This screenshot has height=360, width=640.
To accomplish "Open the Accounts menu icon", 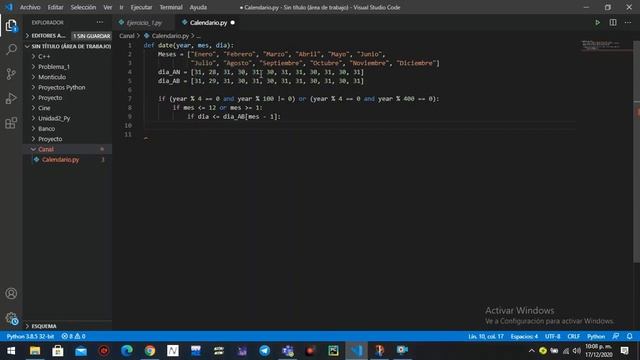I will 11,293.
